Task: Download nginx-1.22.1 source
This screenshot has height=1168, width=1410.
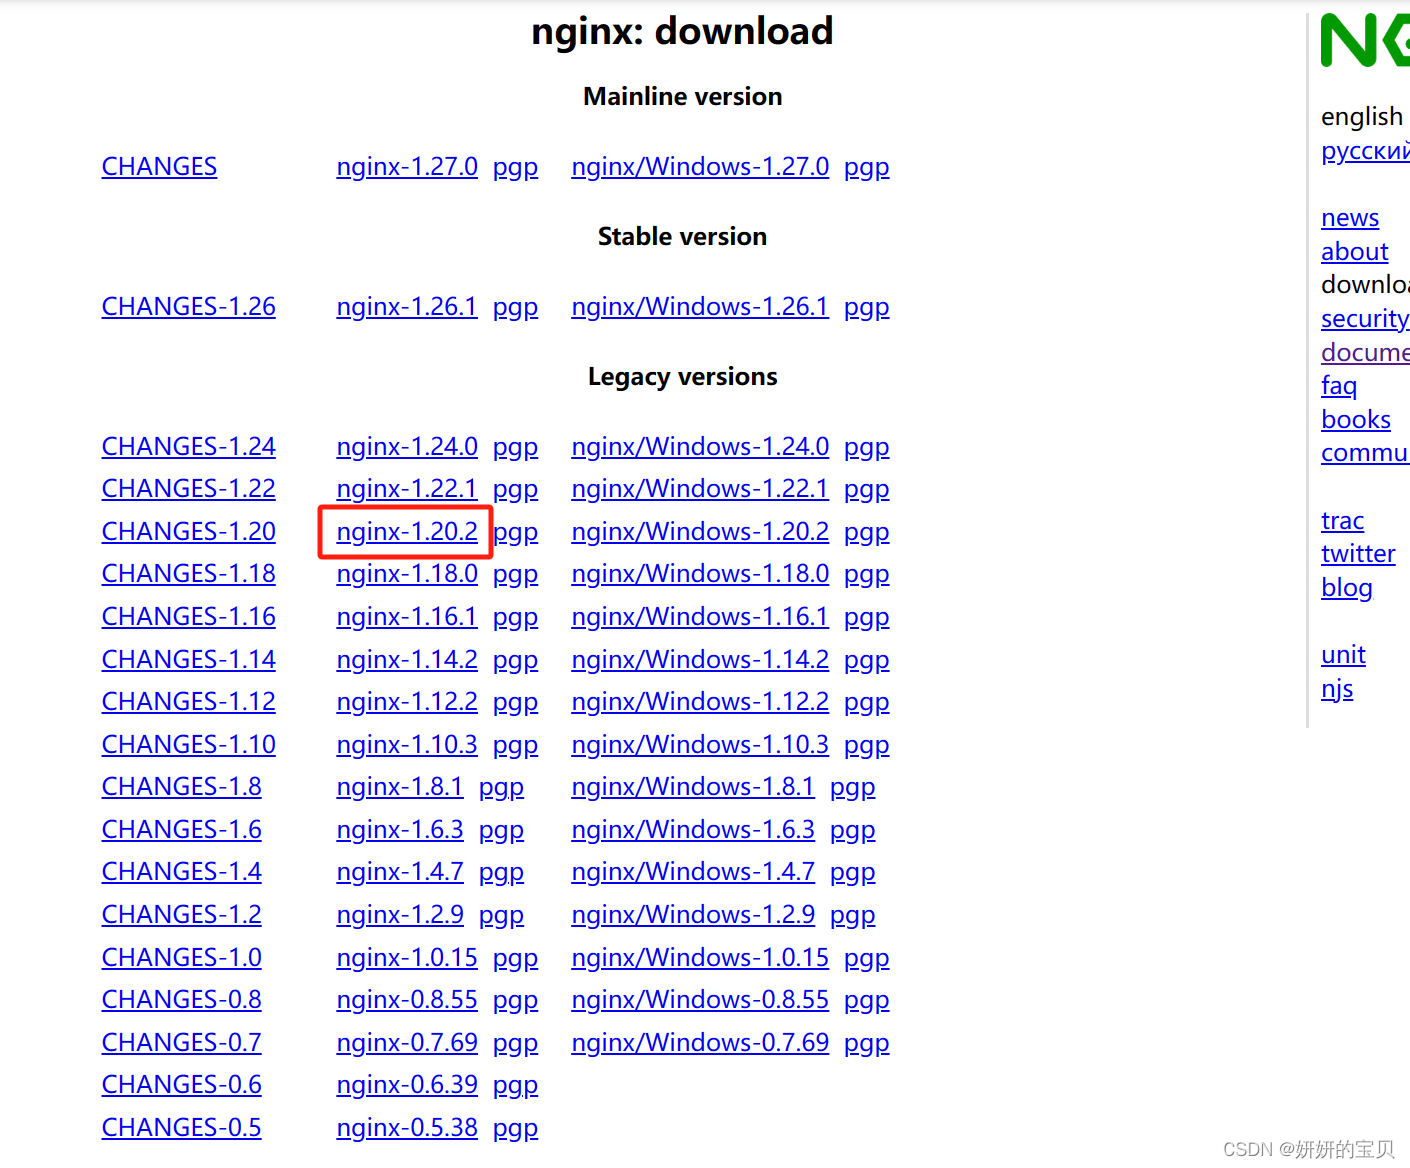Action: tap(407, 489)
